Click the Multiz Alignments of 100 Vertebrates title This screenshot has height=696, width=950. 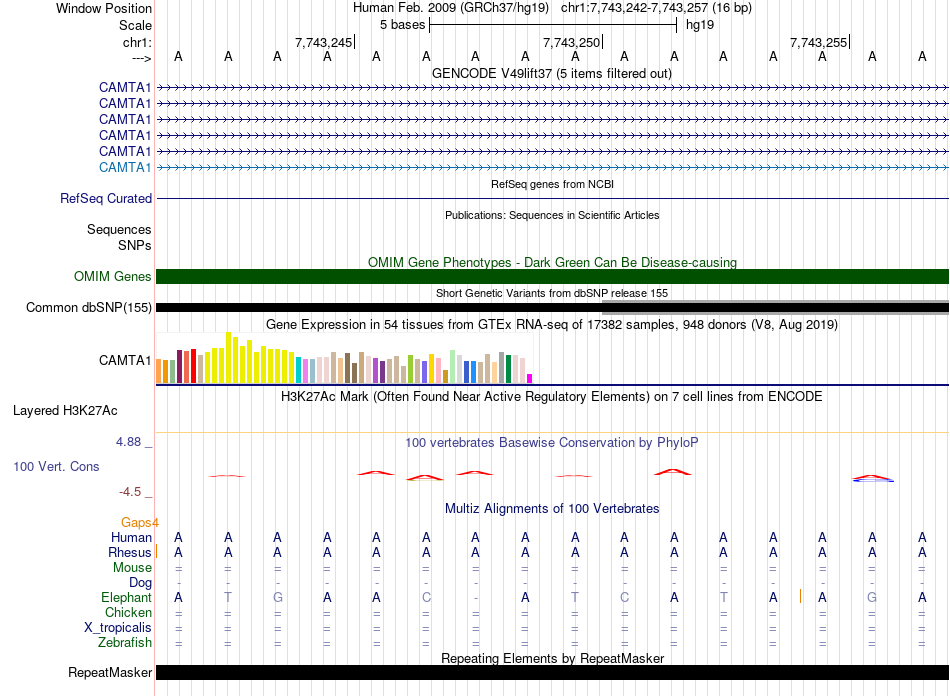[x=552, y=509]
